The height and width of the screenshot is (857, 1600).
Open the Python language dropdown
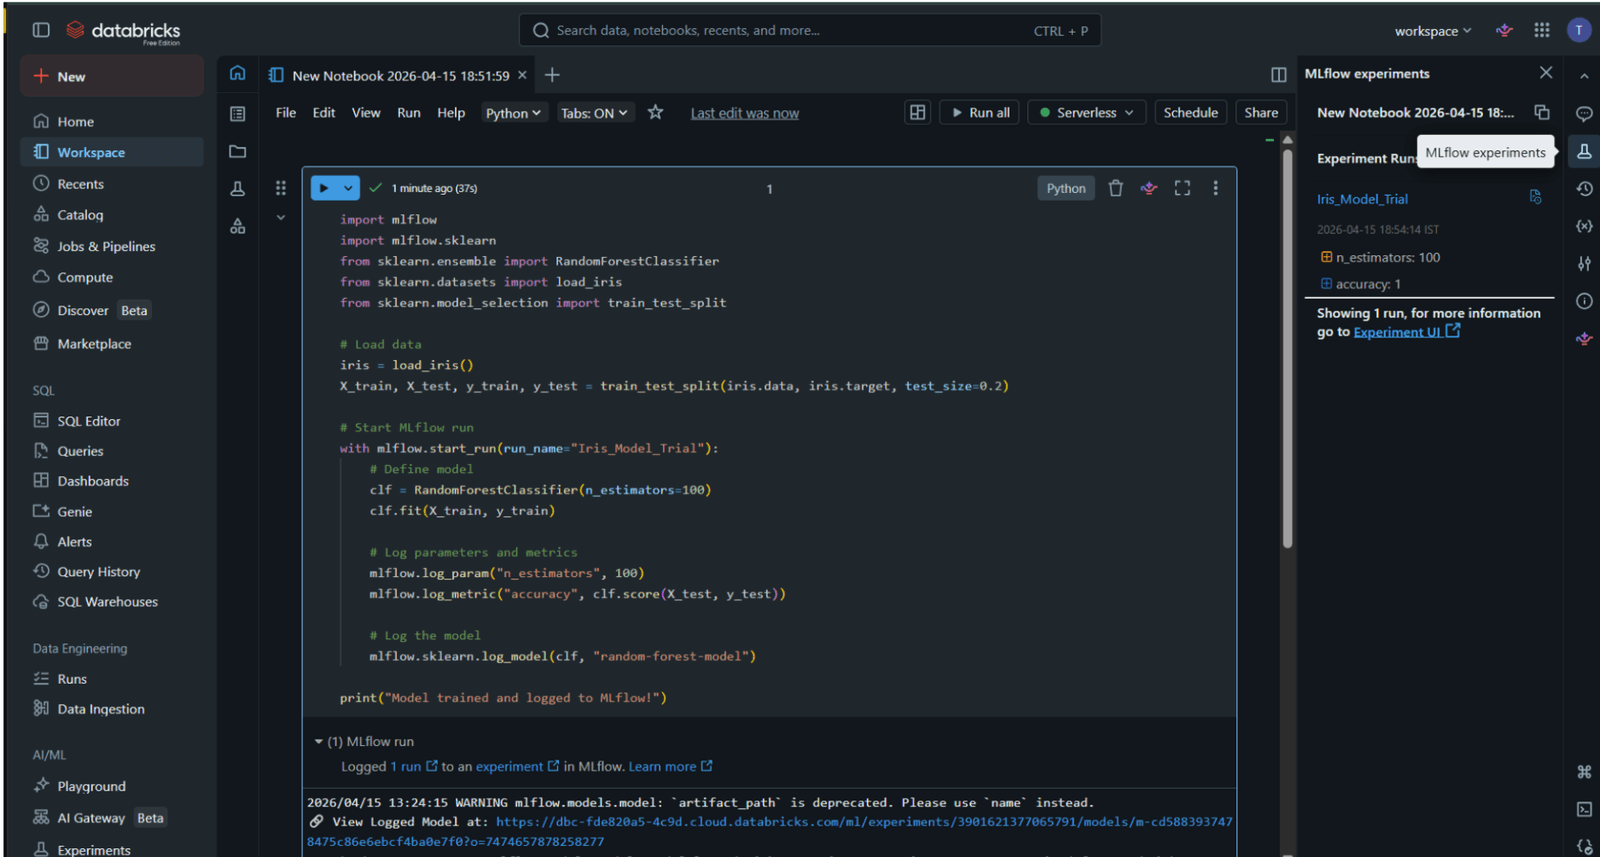513,113
